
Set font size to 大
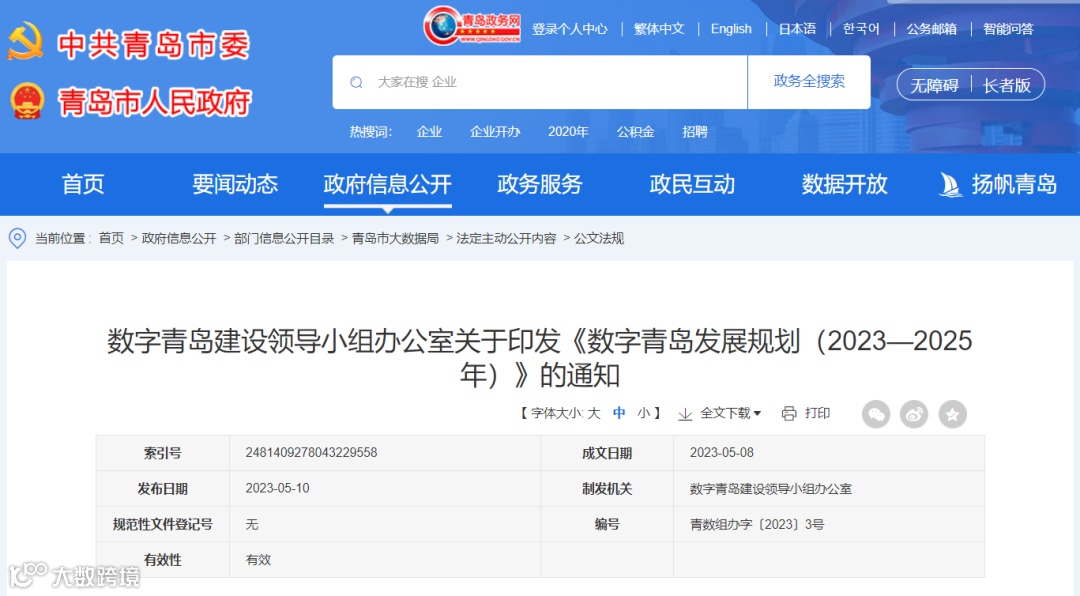click(594, 413)
